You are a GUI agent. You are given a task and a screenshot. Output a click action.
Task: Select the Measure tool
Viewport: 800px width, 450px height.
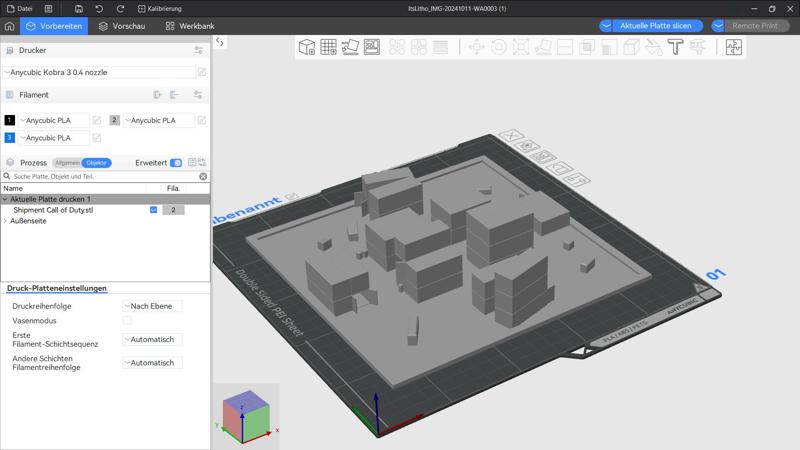coord(697,47)
